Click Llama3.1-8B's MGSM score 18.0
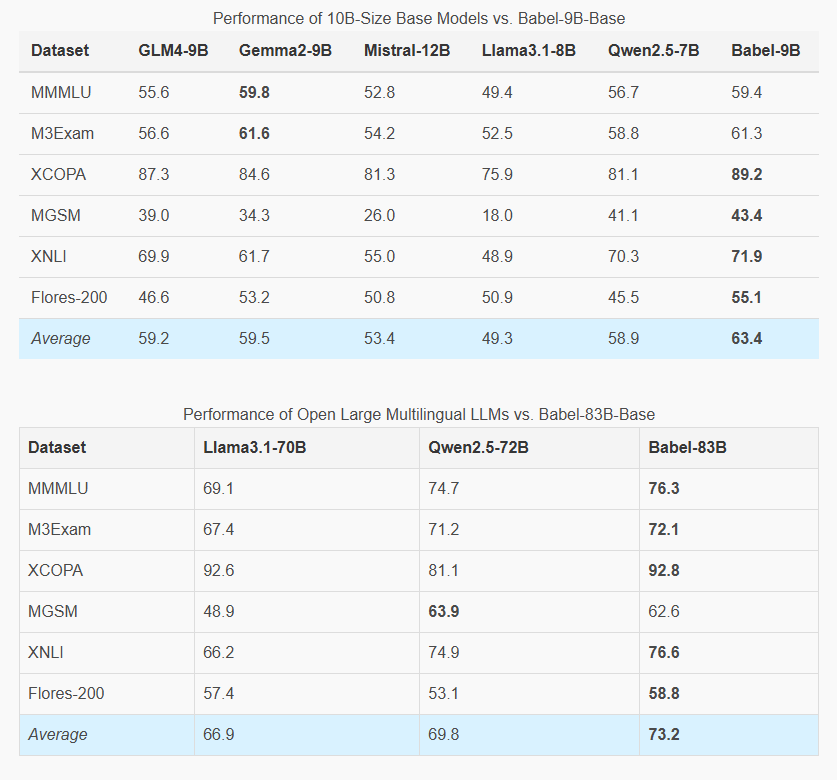Screen dimensions: 837x780 497,215
